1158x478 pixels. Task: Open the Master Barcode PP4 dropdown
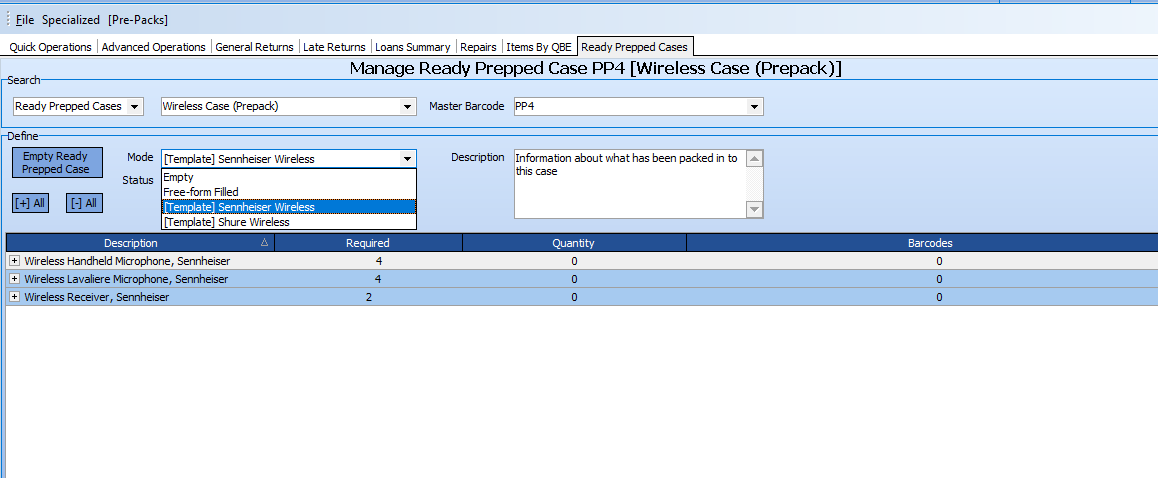click(754, 106)
